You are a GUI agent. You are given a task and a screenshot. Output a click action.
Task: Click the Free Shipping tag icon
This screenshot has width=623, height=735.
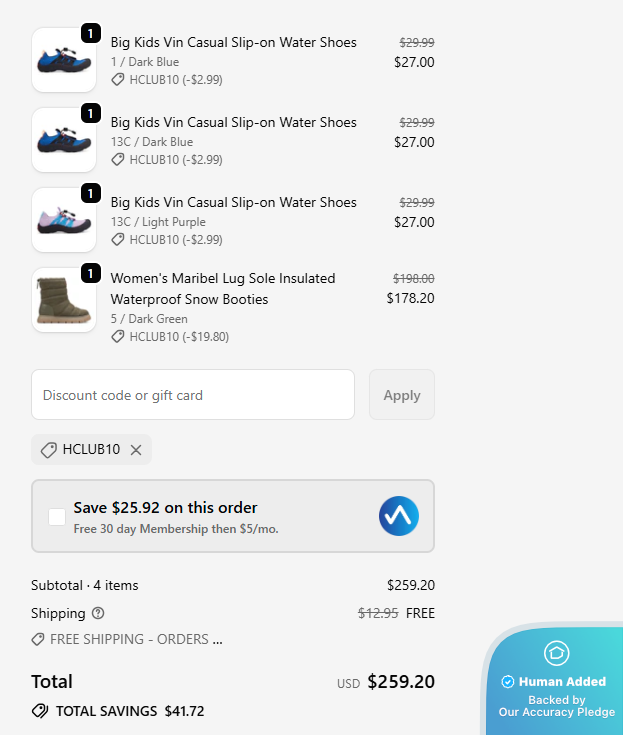point(38,639)
